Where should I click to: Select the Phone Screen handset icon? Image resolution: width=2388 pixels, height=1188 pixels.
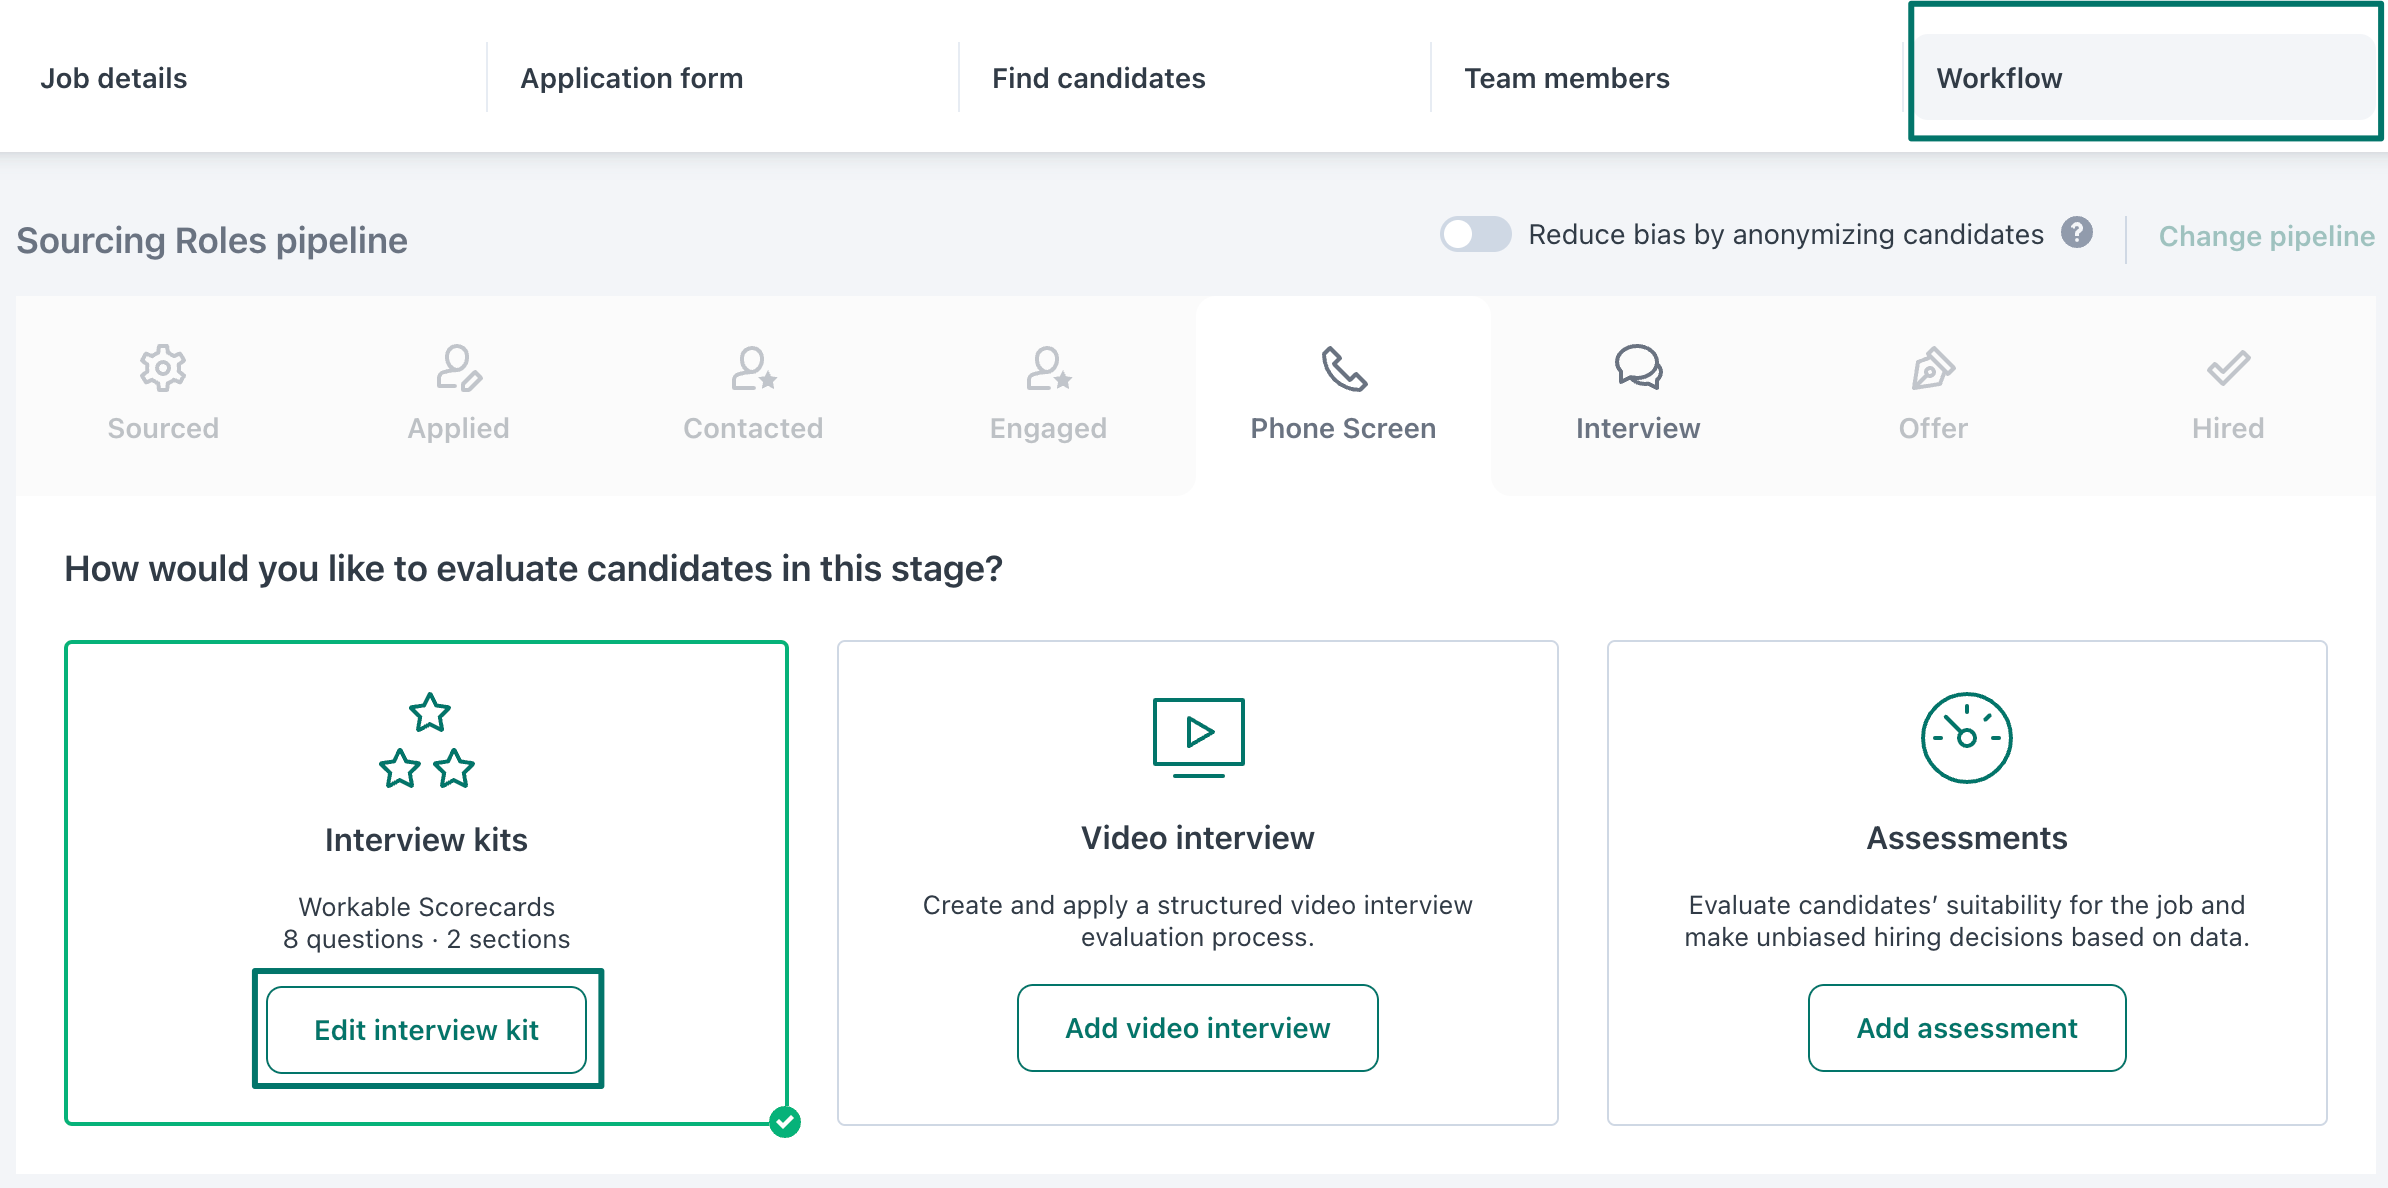1344,369
